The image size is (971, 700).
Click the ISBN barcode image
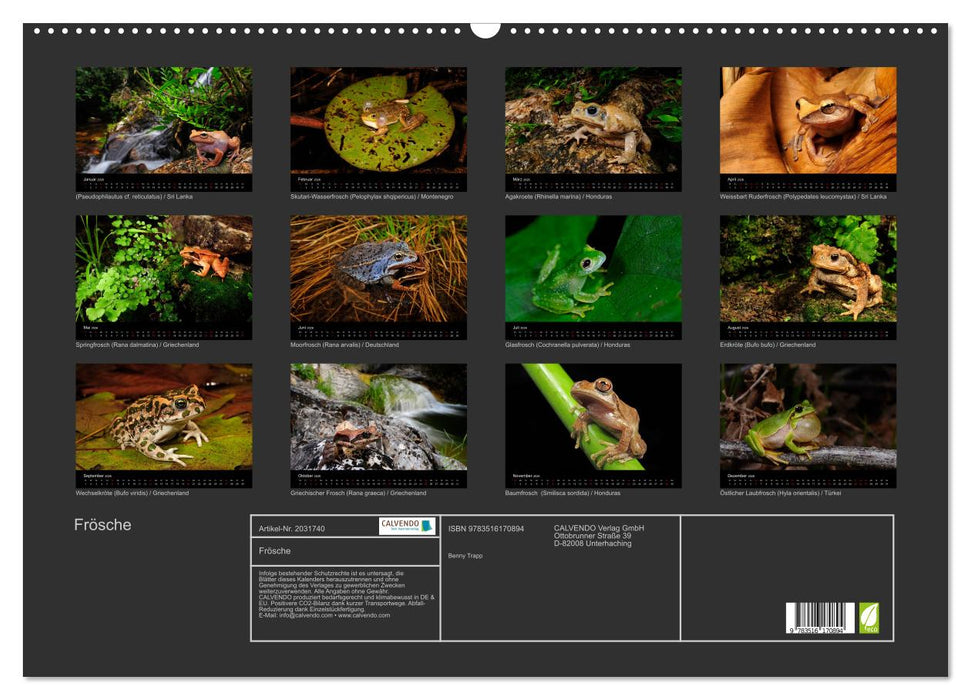(820, 619)
